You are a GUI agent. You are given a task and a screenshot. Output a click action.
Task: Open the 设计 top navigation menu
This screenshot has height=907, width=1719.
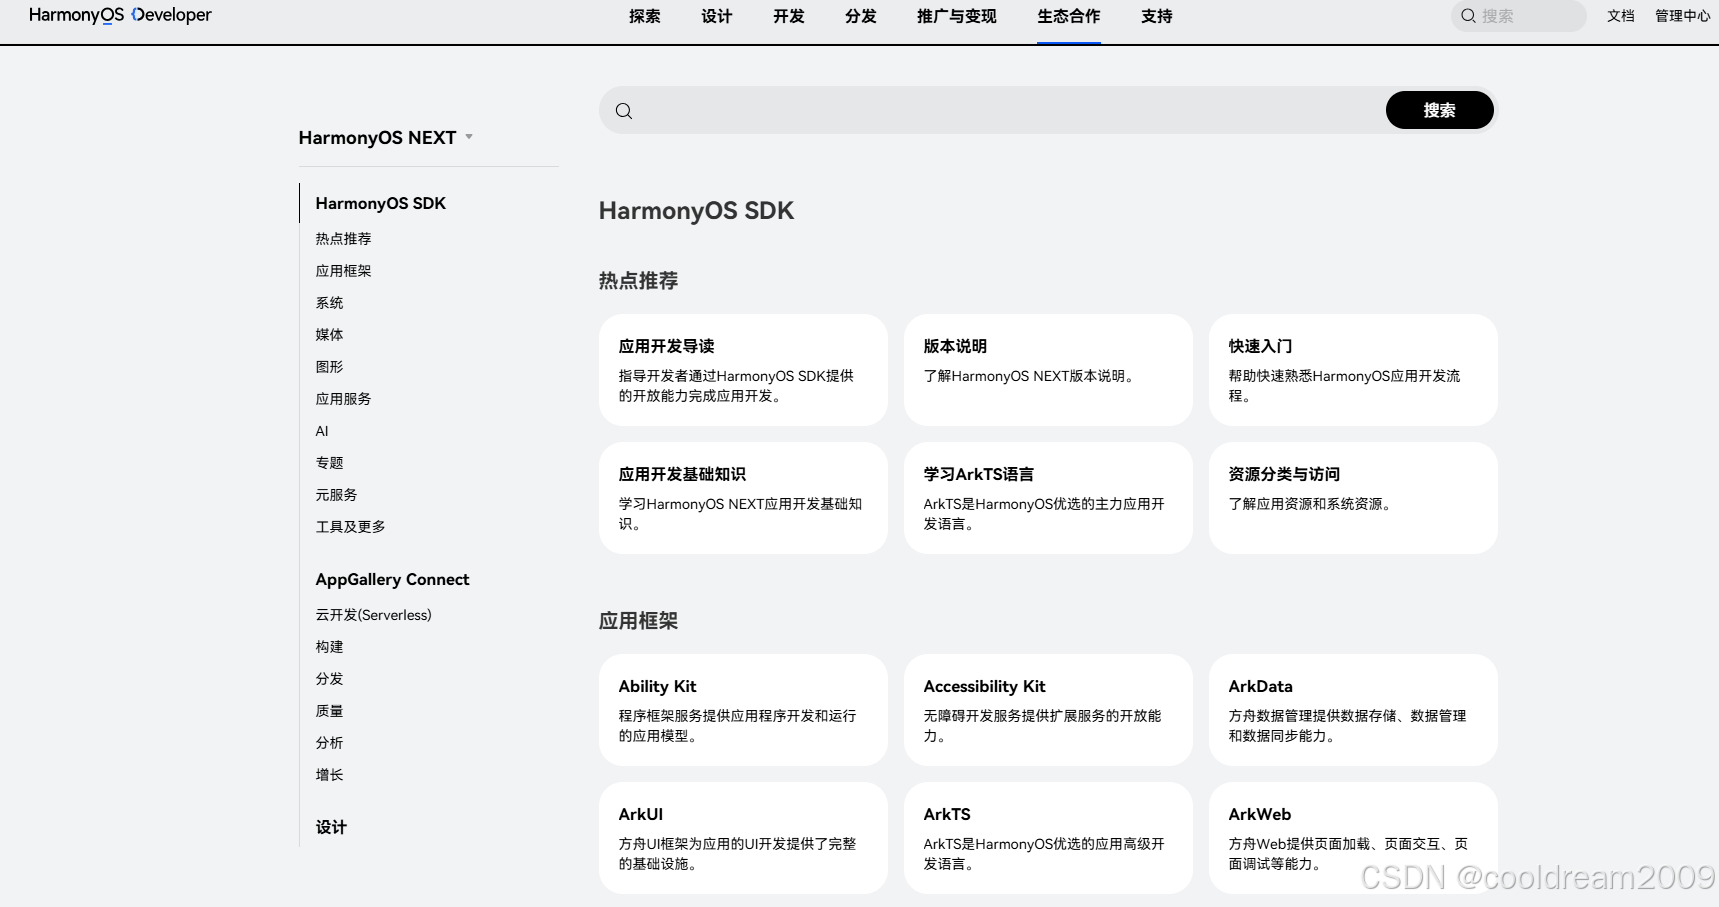717,16
